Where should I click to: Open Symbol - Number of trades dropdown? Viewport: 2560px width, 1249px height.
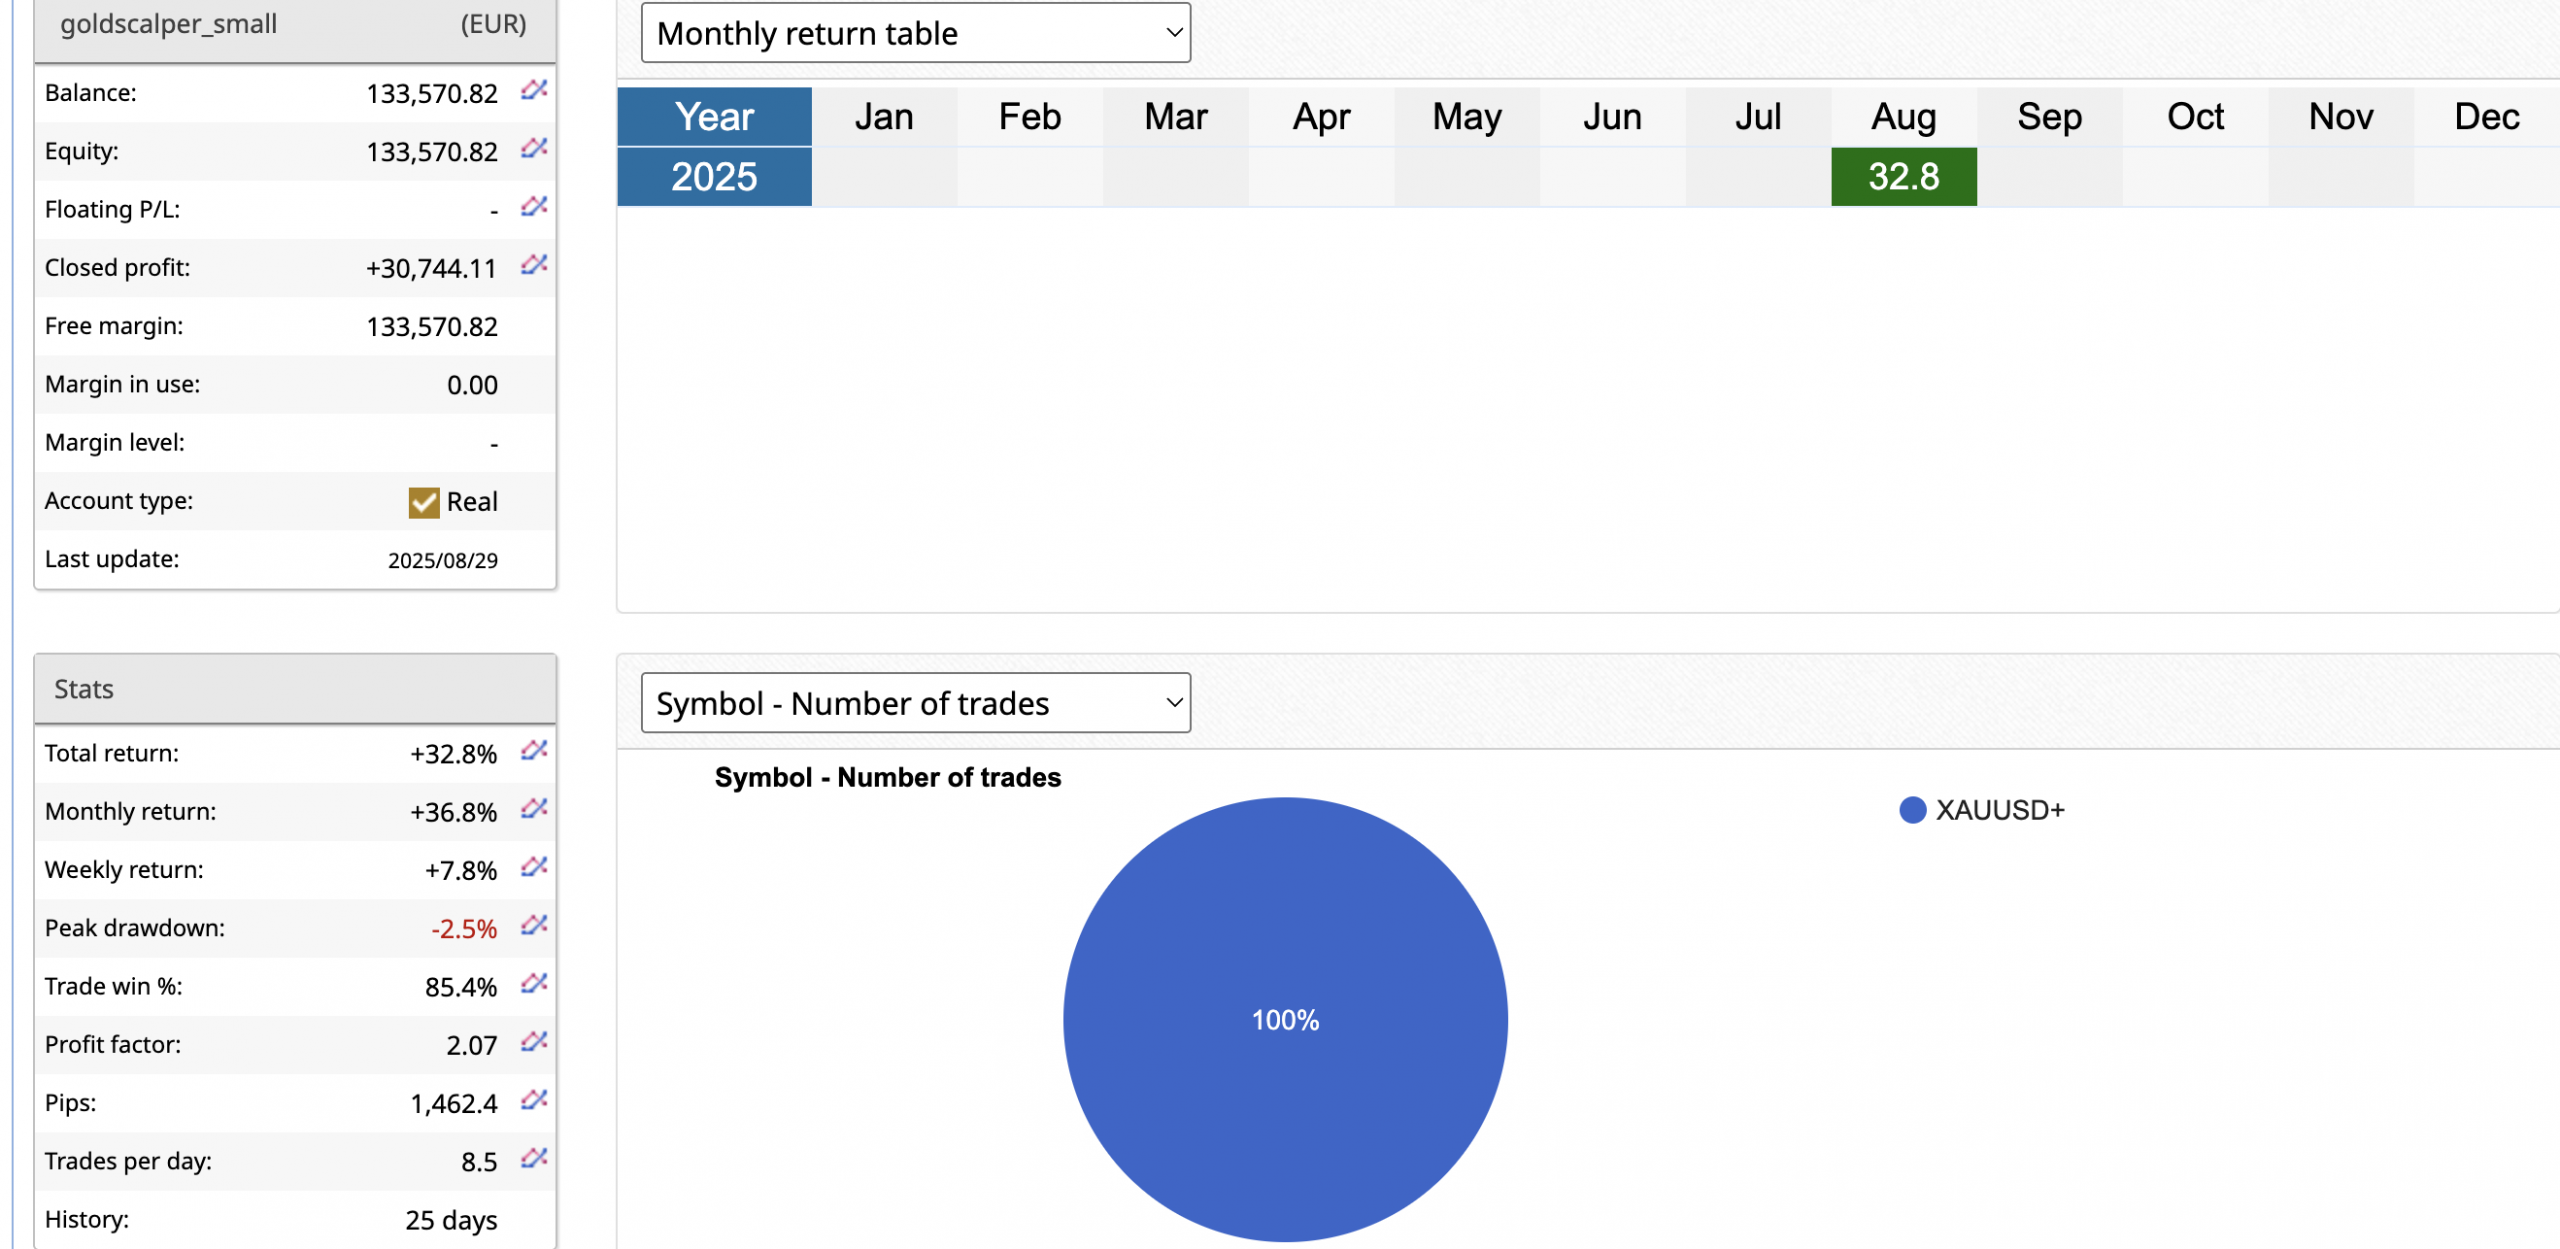coord(915,703)
